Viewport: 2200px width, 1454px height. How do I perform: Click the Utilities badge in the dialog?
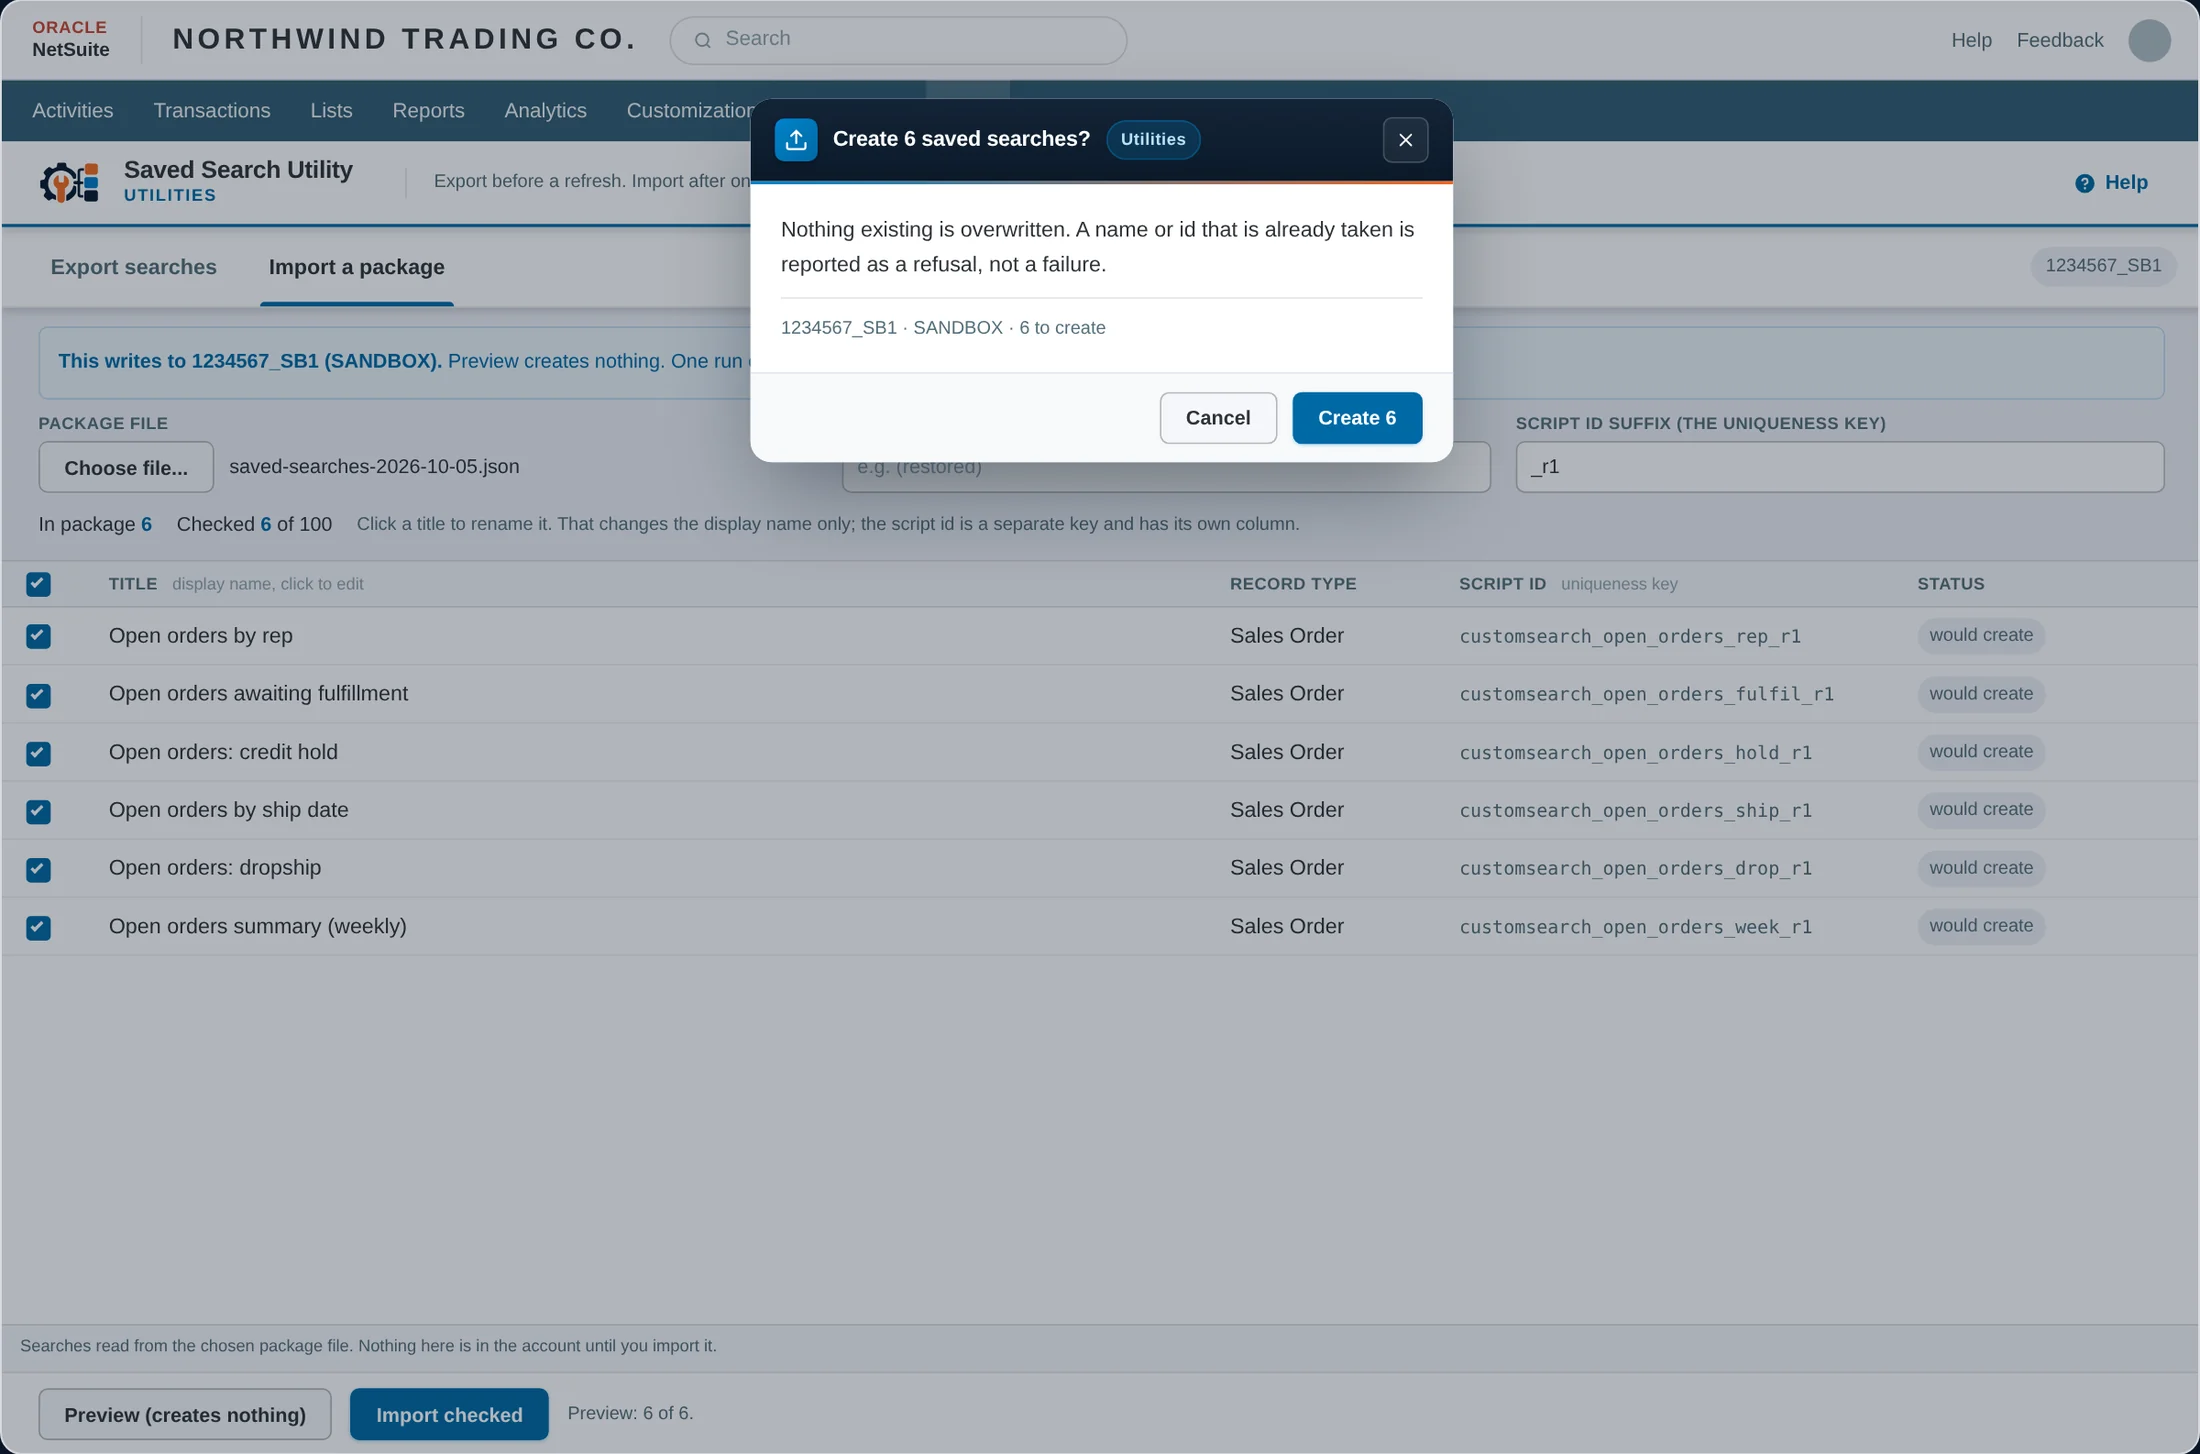[1153, 139]
